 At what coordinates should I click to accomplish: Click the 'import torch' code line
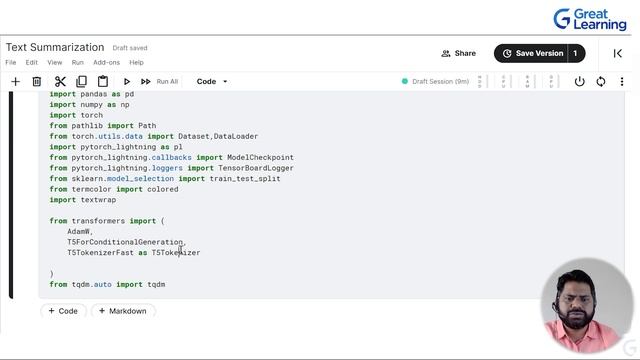(x=76, y=115)
